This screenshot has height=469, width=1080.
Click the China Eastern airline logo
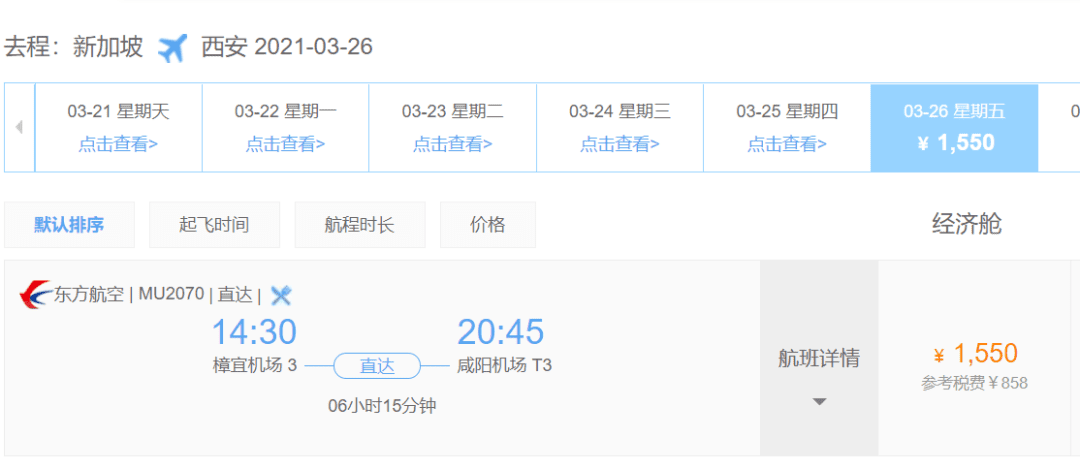pos(35,295)
